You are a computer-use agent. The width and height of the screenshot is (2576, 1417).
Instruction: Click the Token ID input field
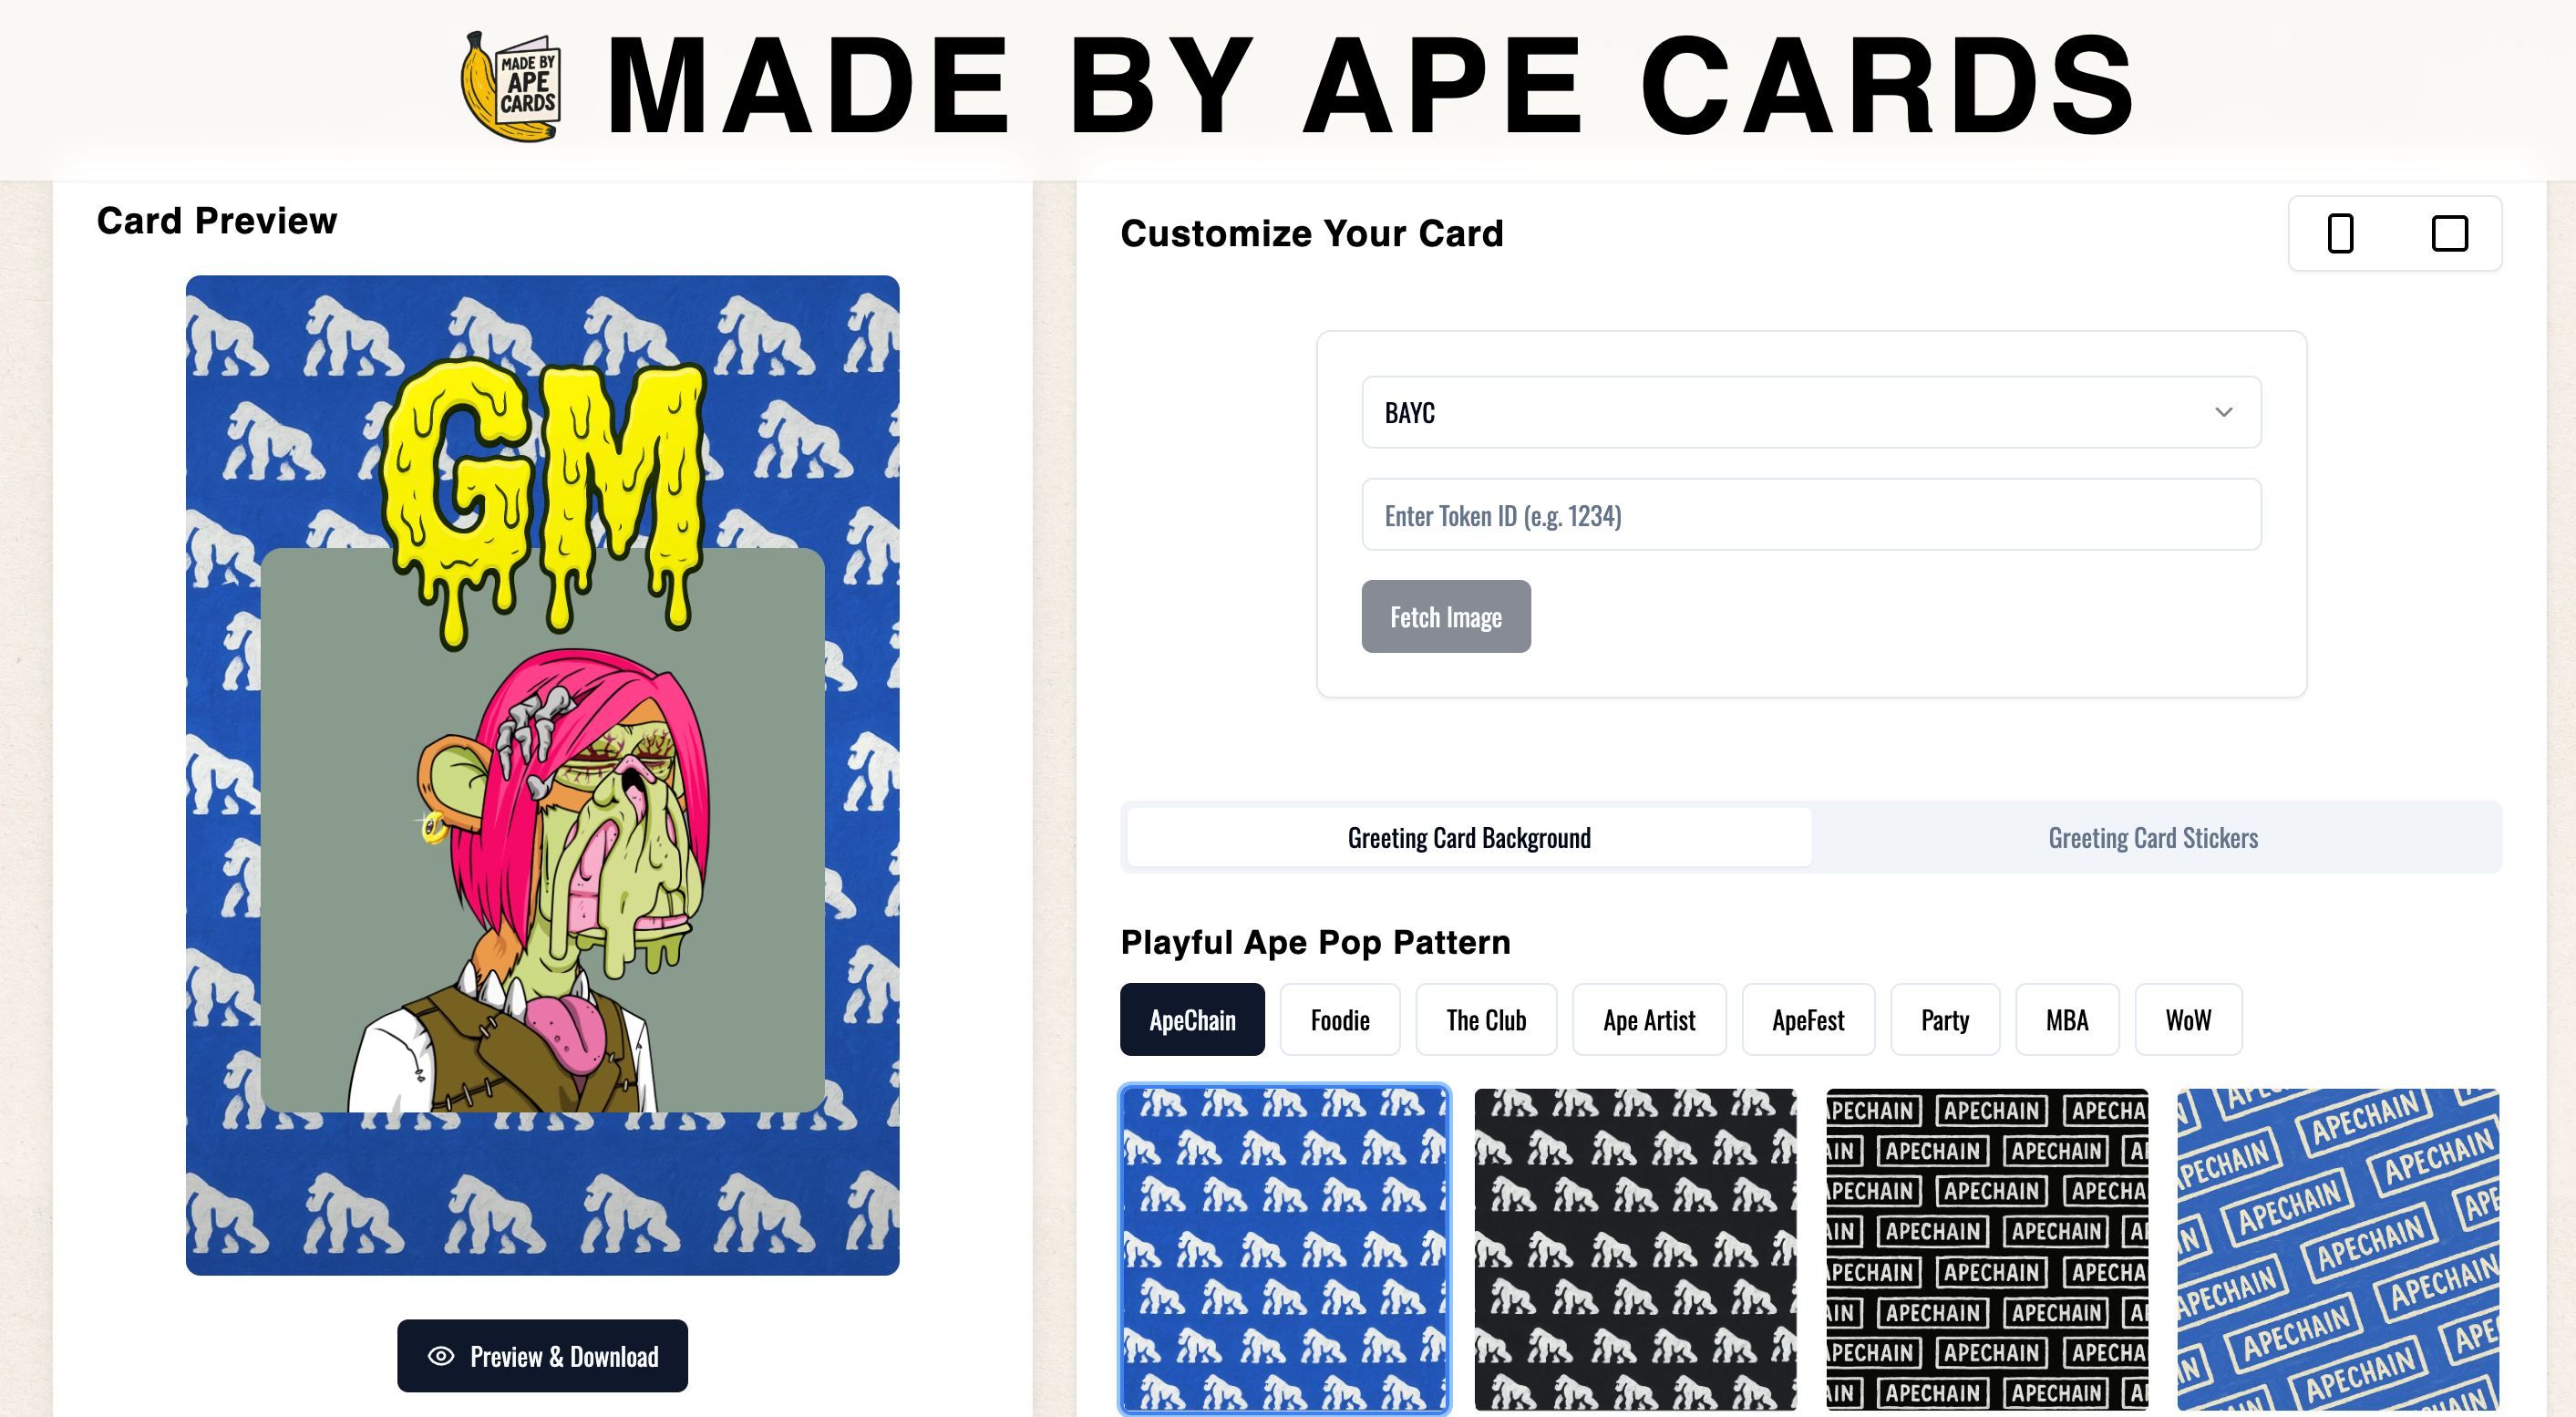point(1811,515)
